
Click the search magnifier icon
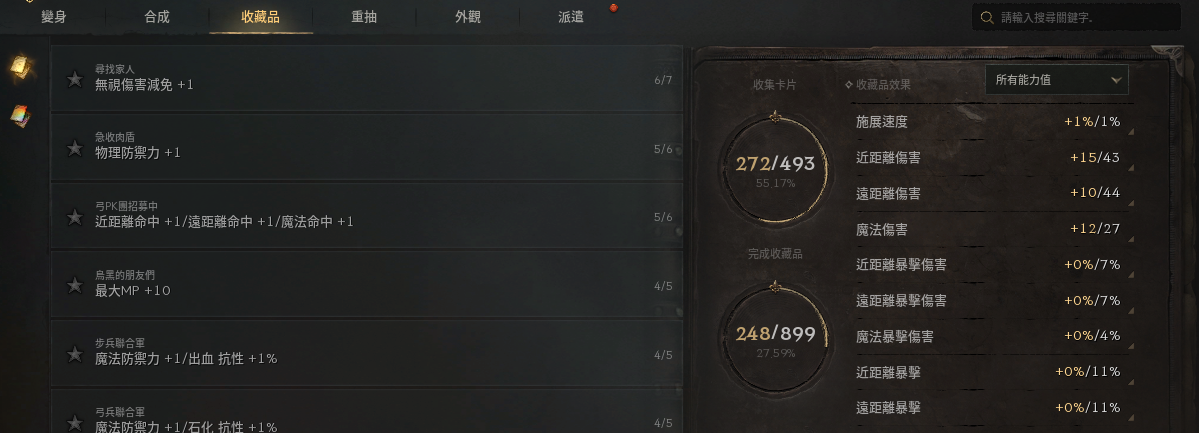tap(987, 18)
